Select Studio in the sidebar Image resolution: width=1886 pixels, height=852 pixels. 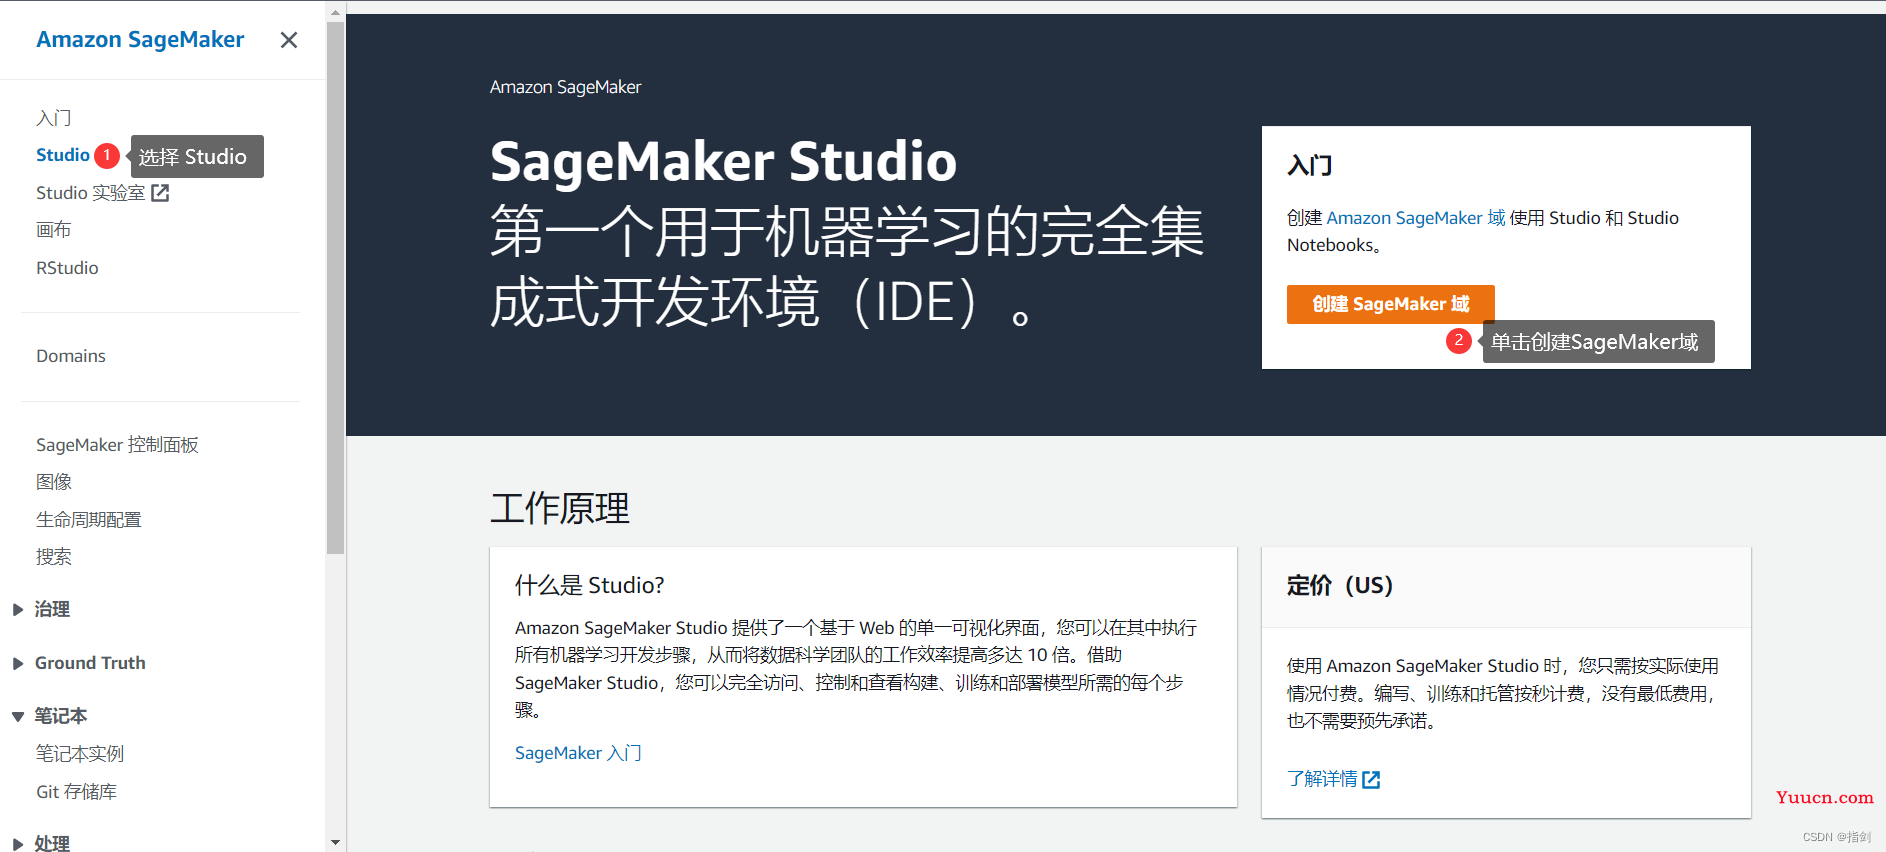63,155
